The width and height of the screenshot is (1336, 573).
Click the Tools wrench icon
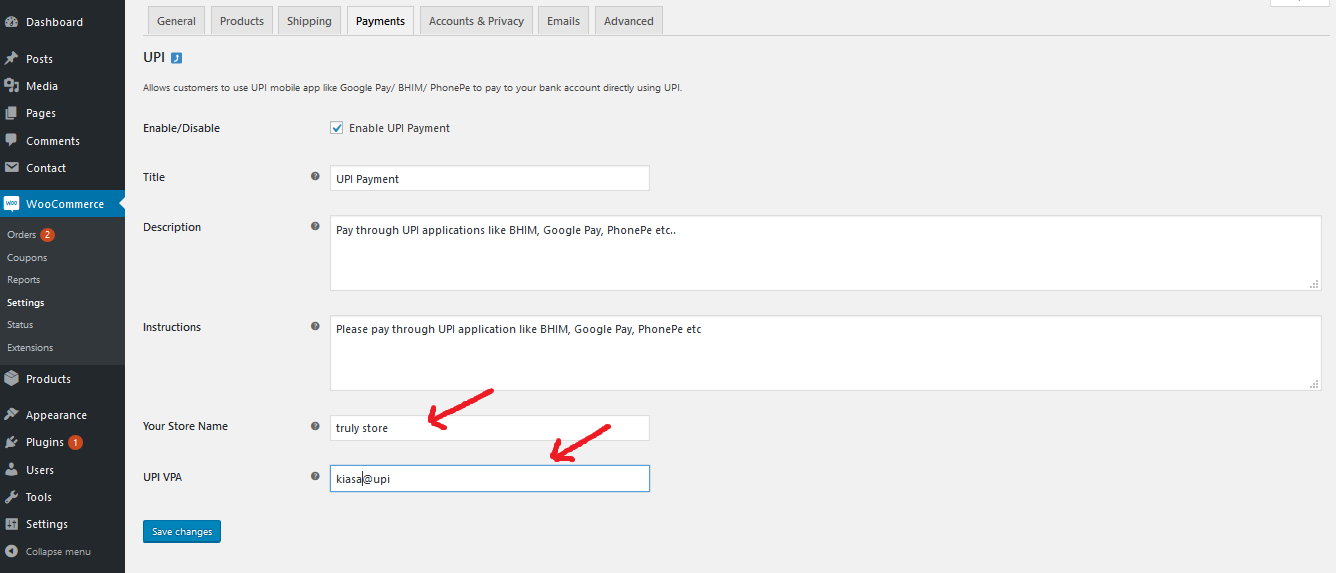tap(12, 497)
